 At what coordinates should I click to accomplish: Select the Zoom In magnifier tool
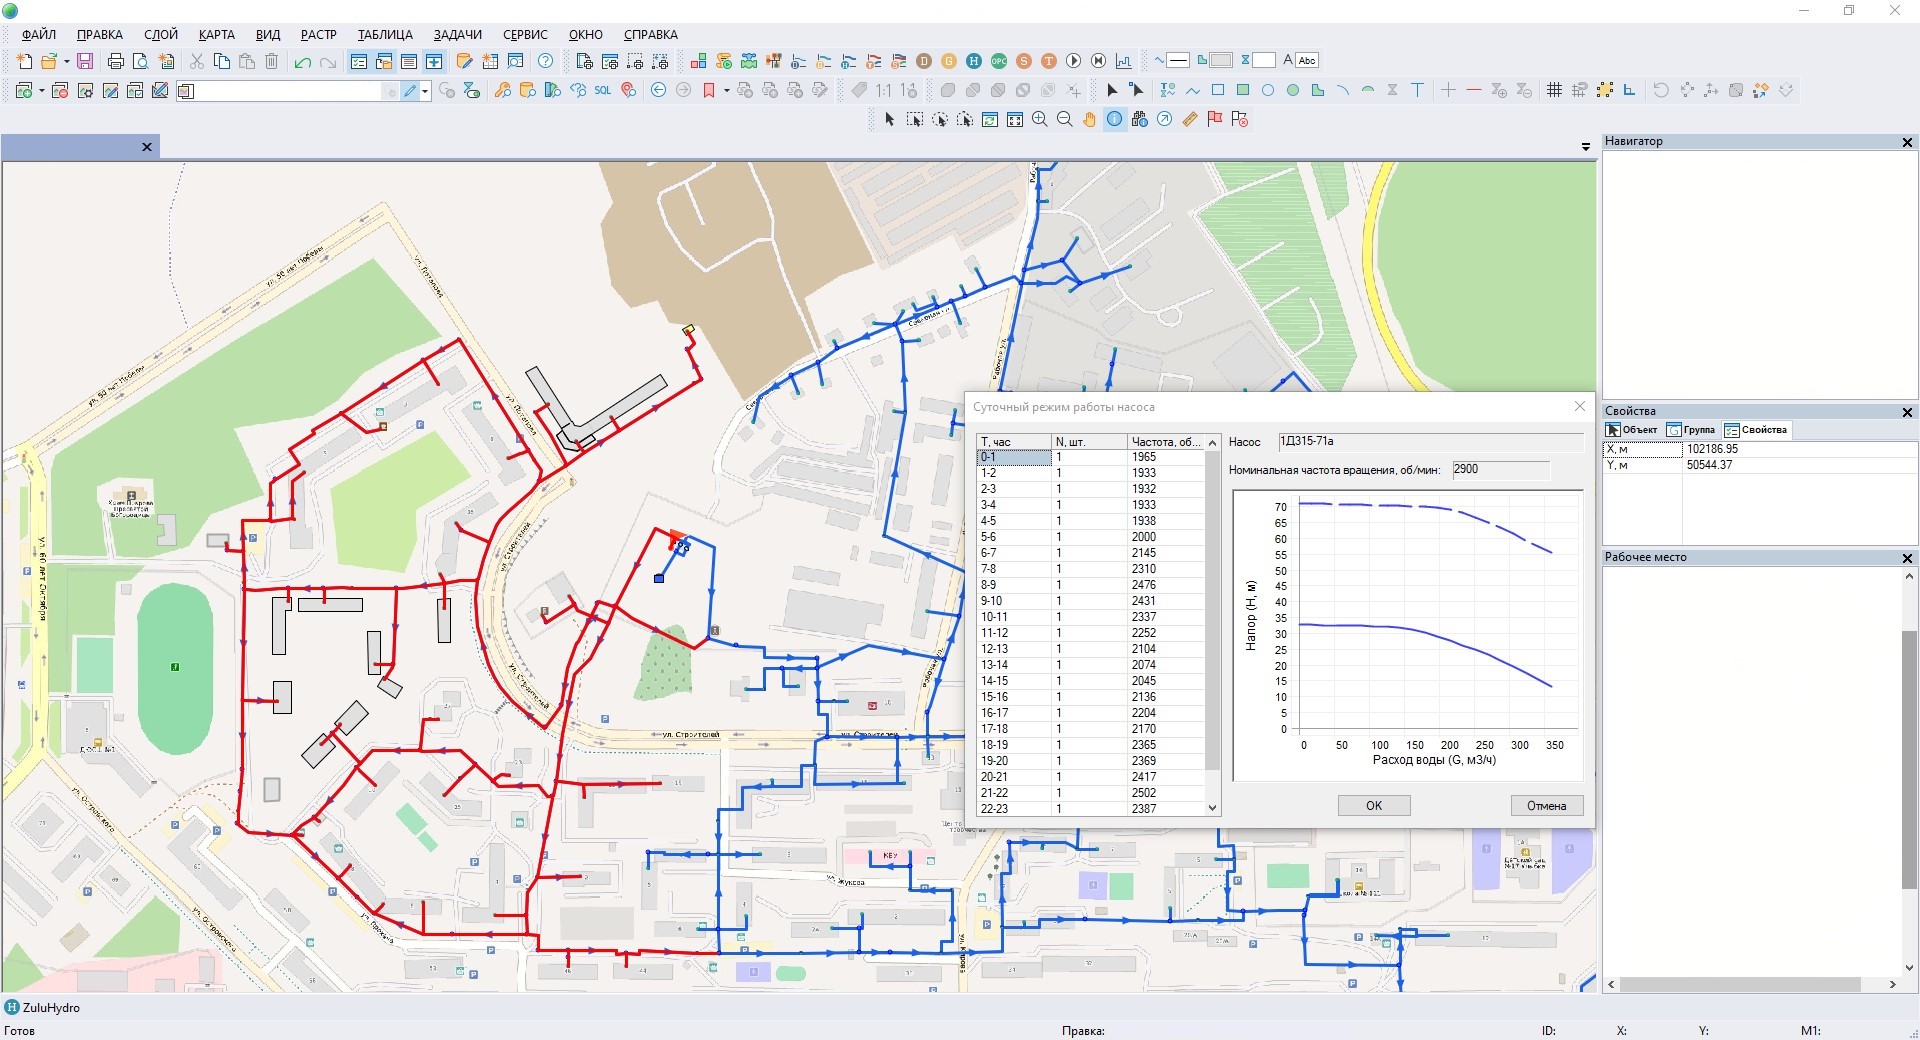(1040, 120)
